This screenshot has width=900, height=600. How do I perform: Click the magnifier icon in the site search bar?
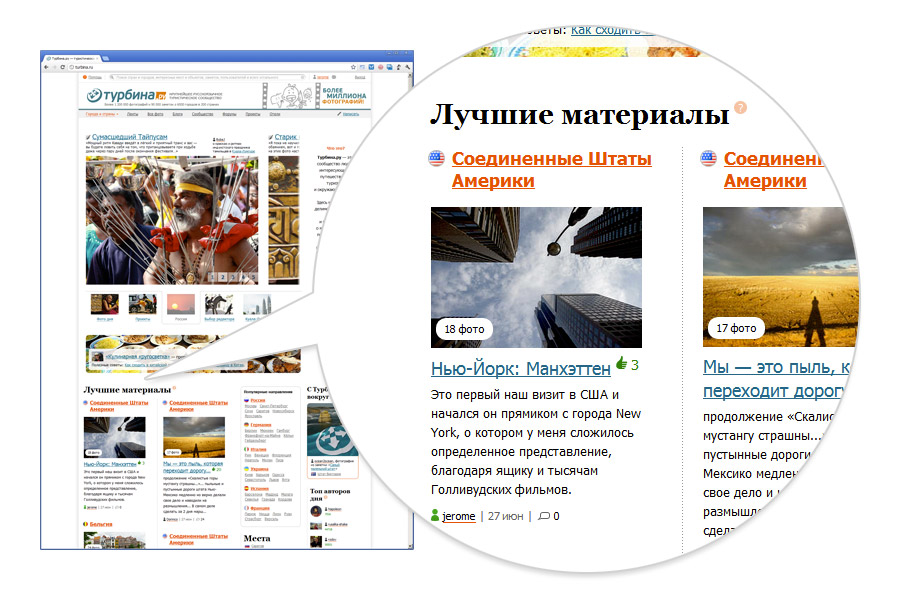point(112,77)
